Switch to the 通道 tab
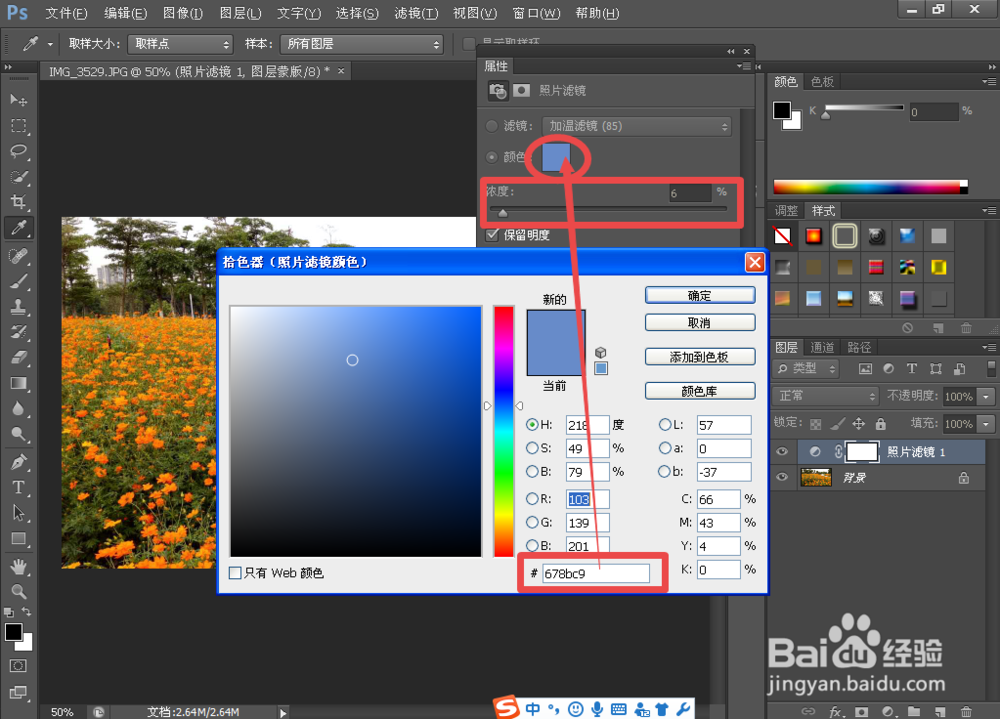Viewport: 1000px width, 719px height. (x=822, y=347)
